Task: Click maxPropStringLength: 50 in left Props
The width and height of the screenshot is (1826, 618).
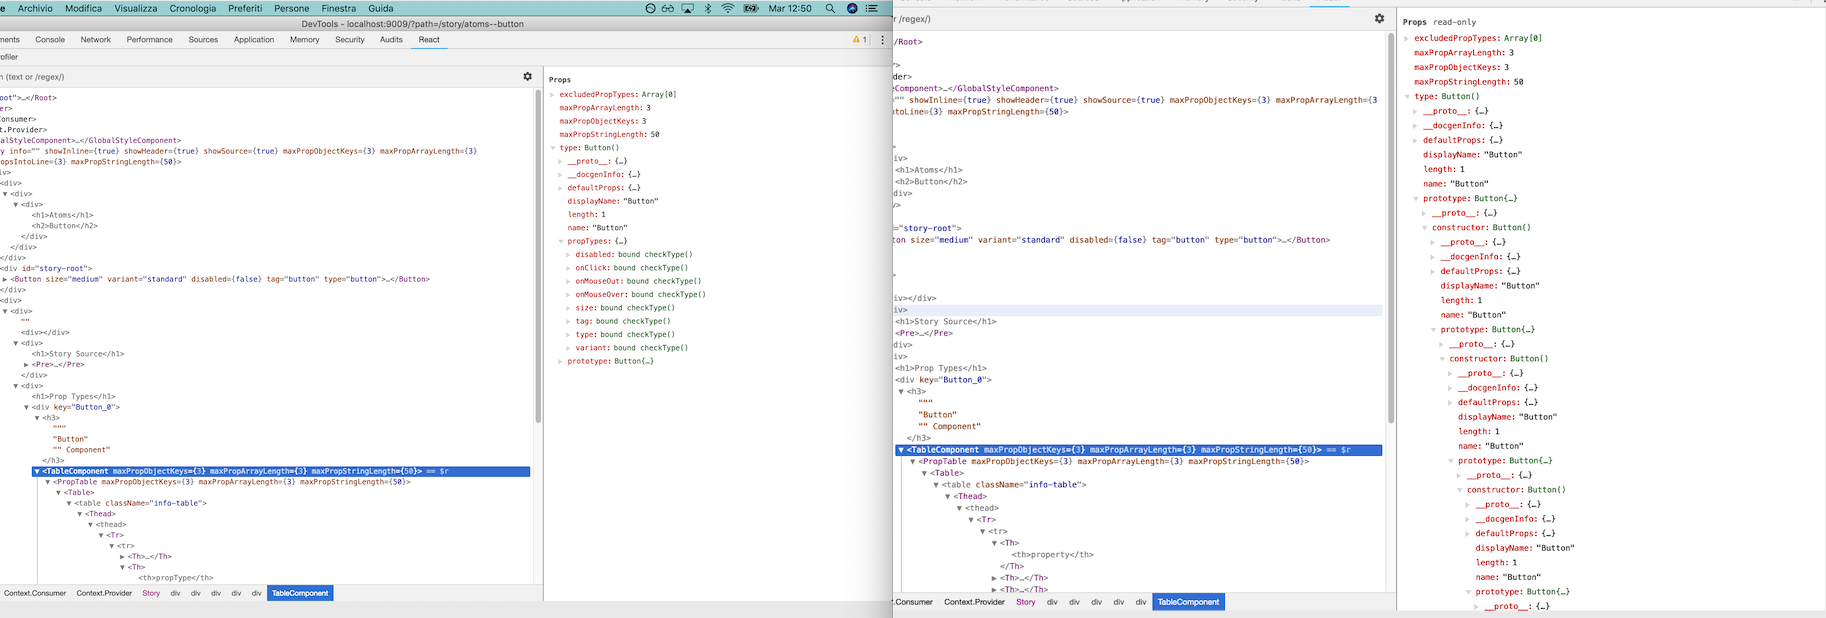Action: (609, 134)
